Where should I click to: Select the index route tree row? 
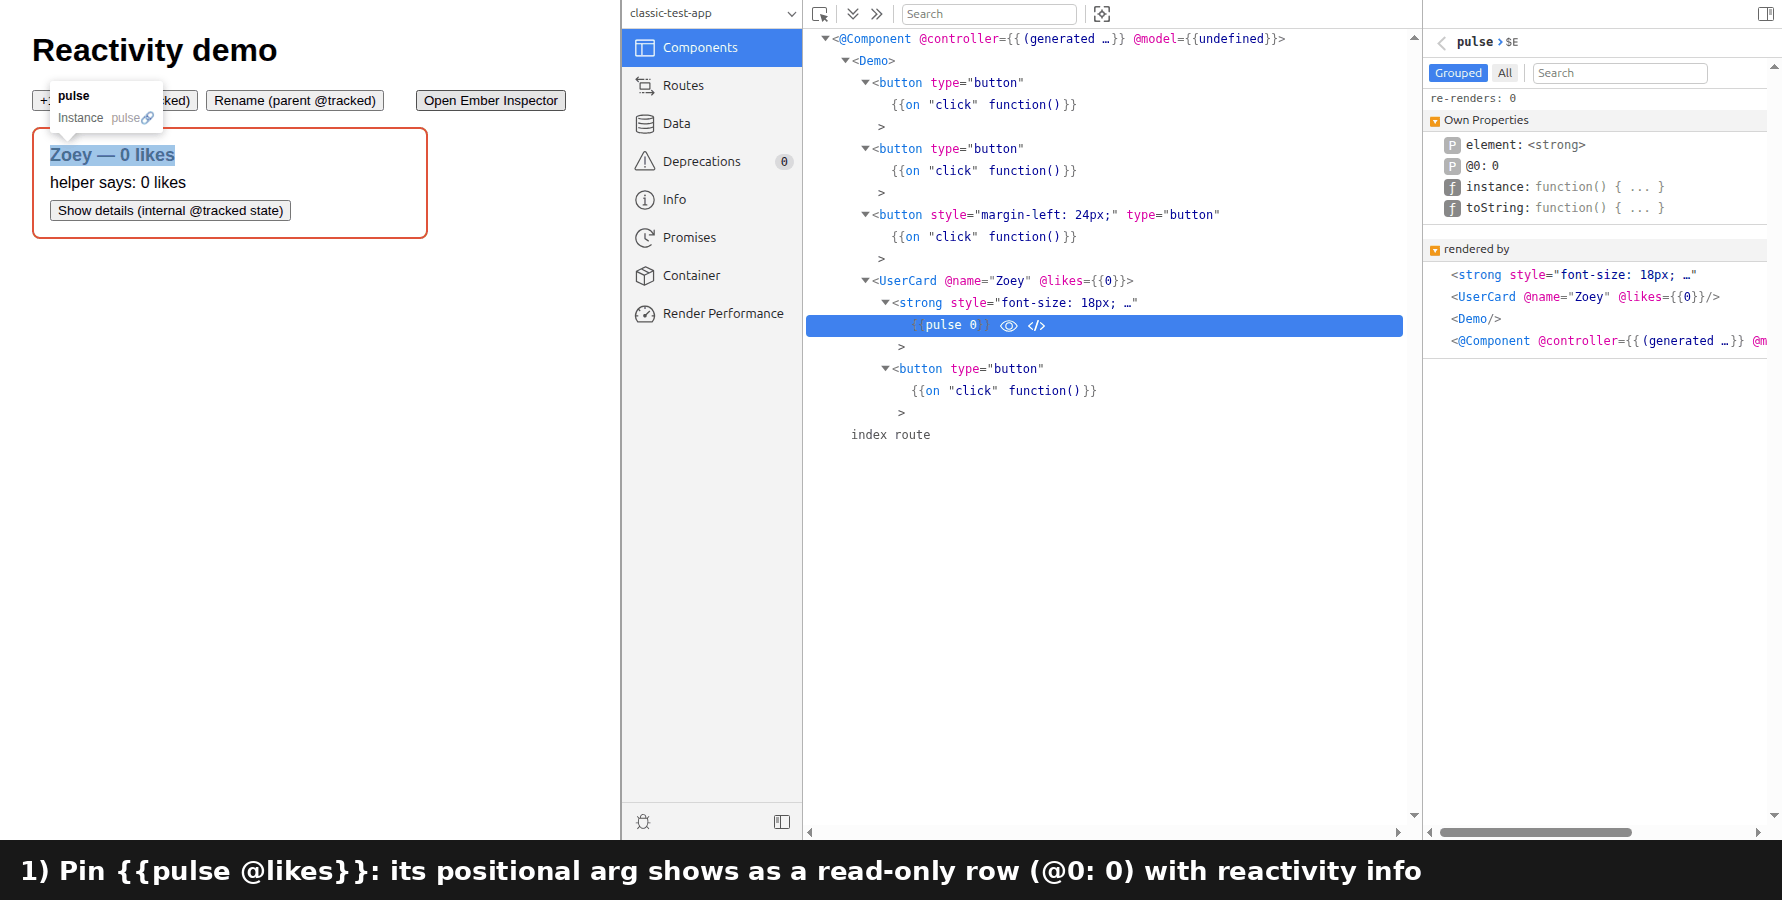890,435
